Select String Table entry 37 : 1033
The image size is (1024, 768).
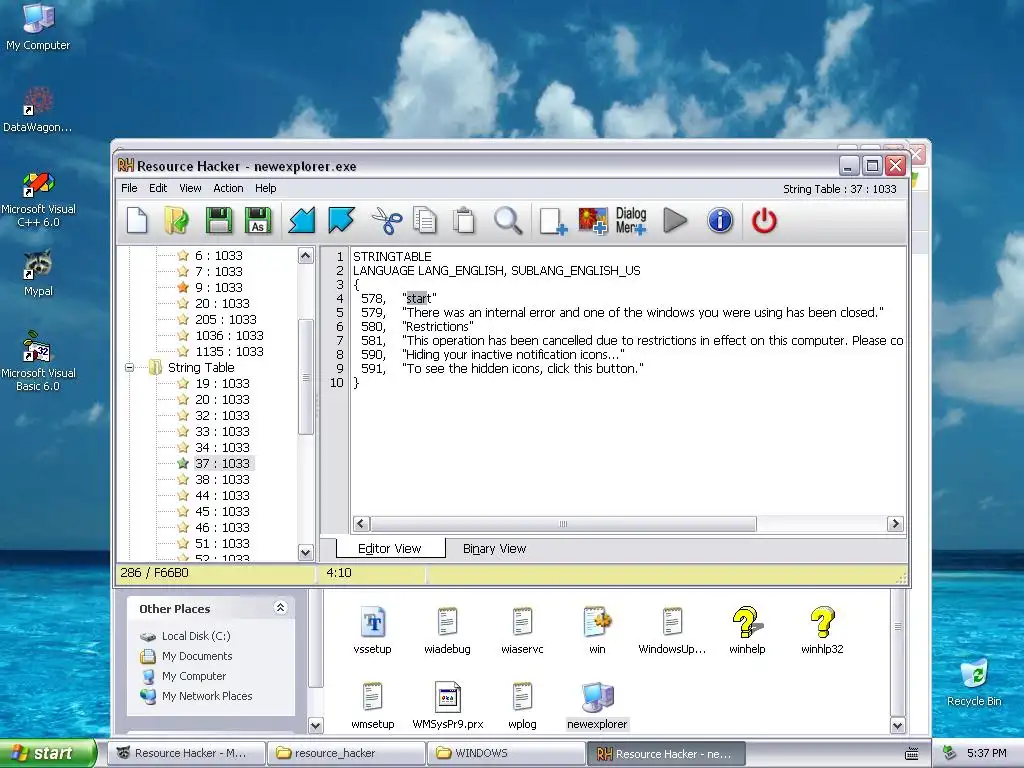[x=222, y=464]
